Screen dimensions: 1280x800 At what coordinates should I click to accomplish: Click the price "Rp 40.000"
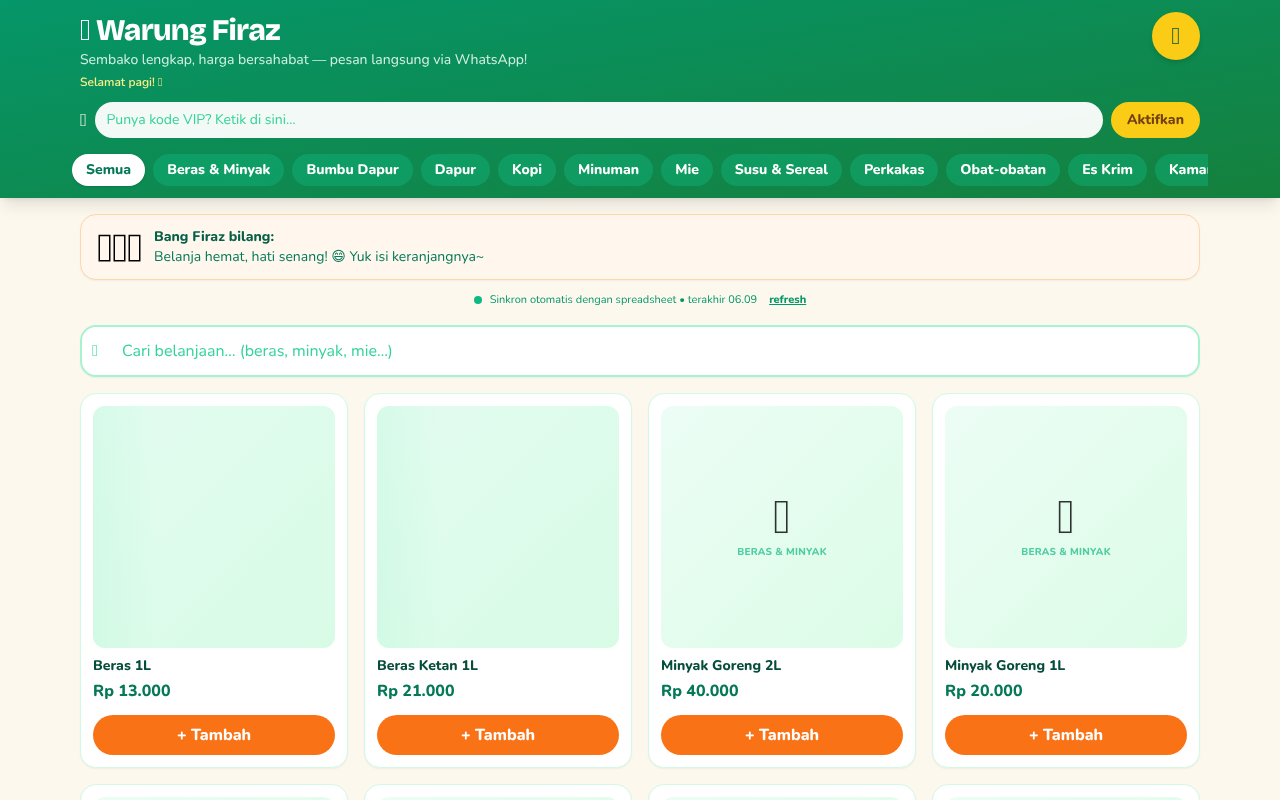click(700, 691)
